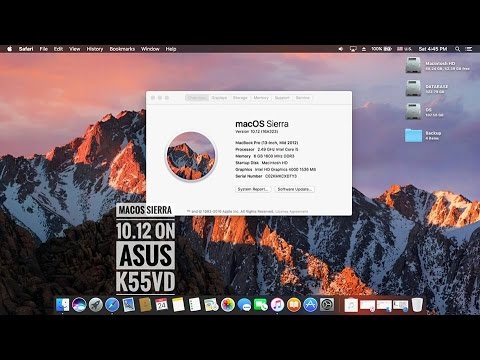Open Spotlight search magnifier icon
The width and height of the screenshot is (480, 360).
(x=458, y=49)
